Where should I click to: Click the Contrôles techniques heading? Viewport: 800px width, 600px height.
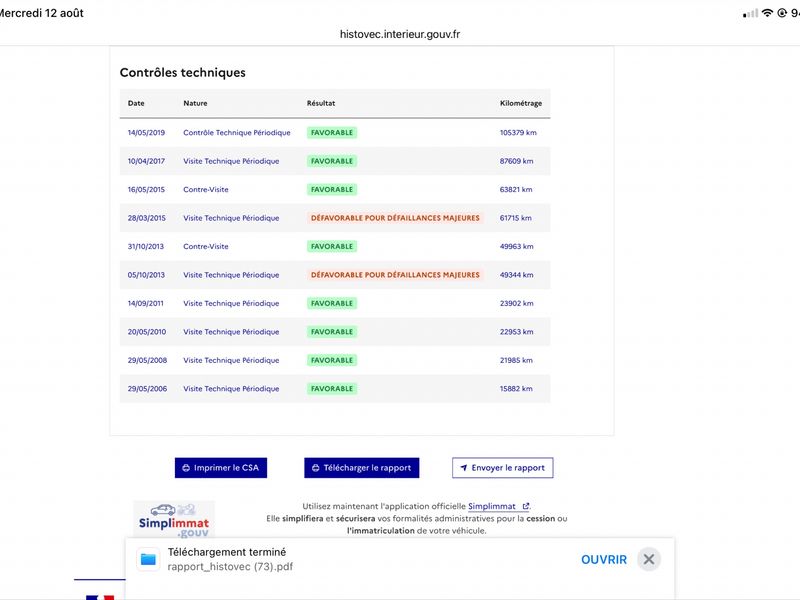tap(182, 72)
